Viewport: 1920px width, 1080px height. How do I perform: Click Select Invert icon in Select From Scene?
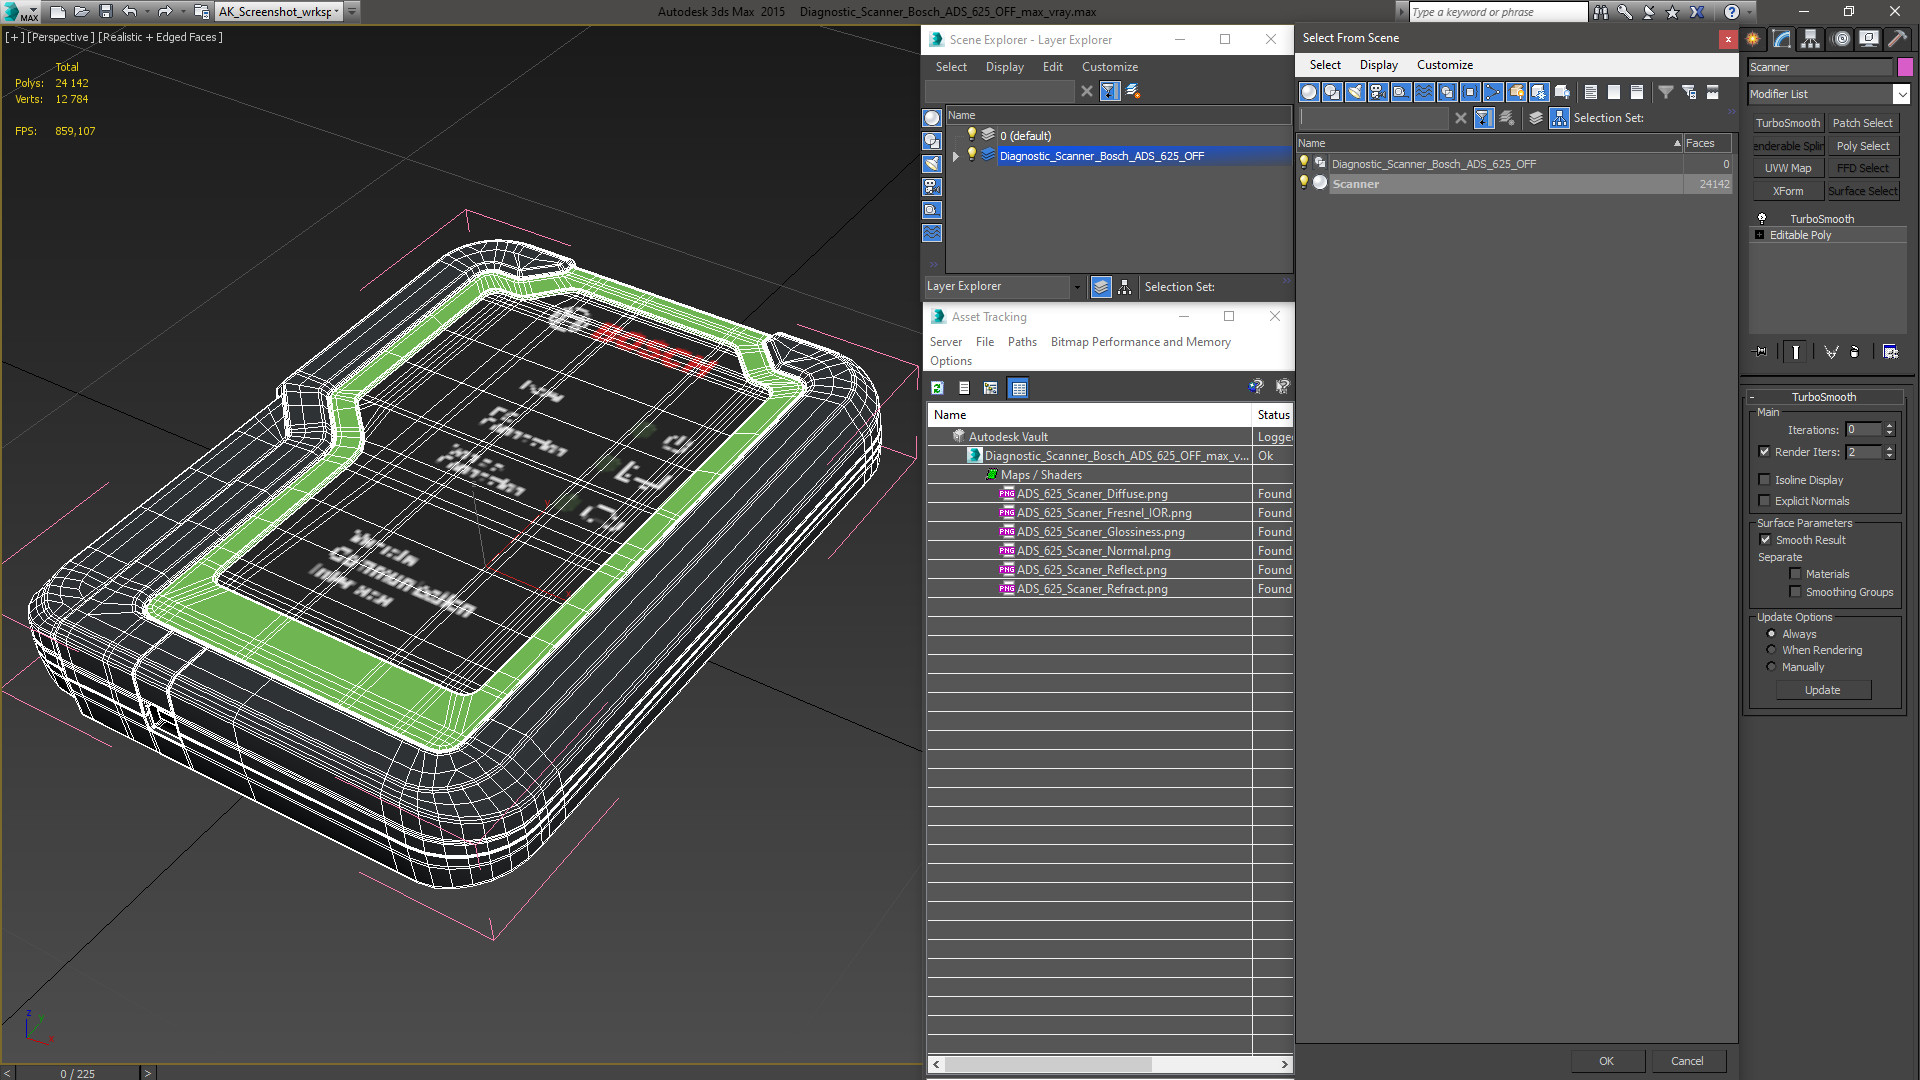coord(1637,92)
